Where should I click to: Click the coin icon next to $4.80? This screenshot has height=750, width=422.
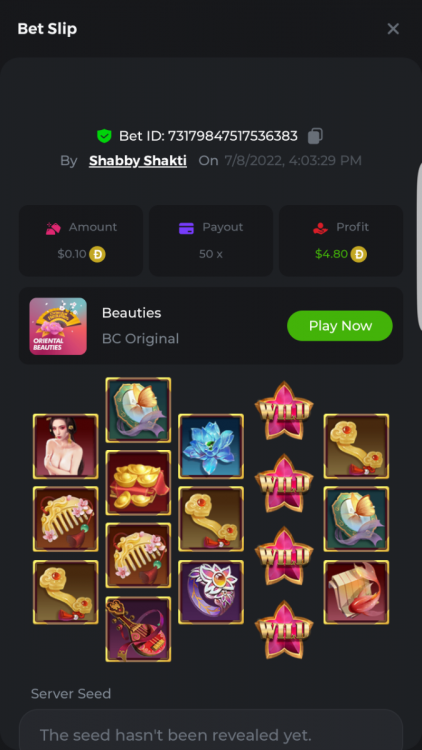(358, 254)
